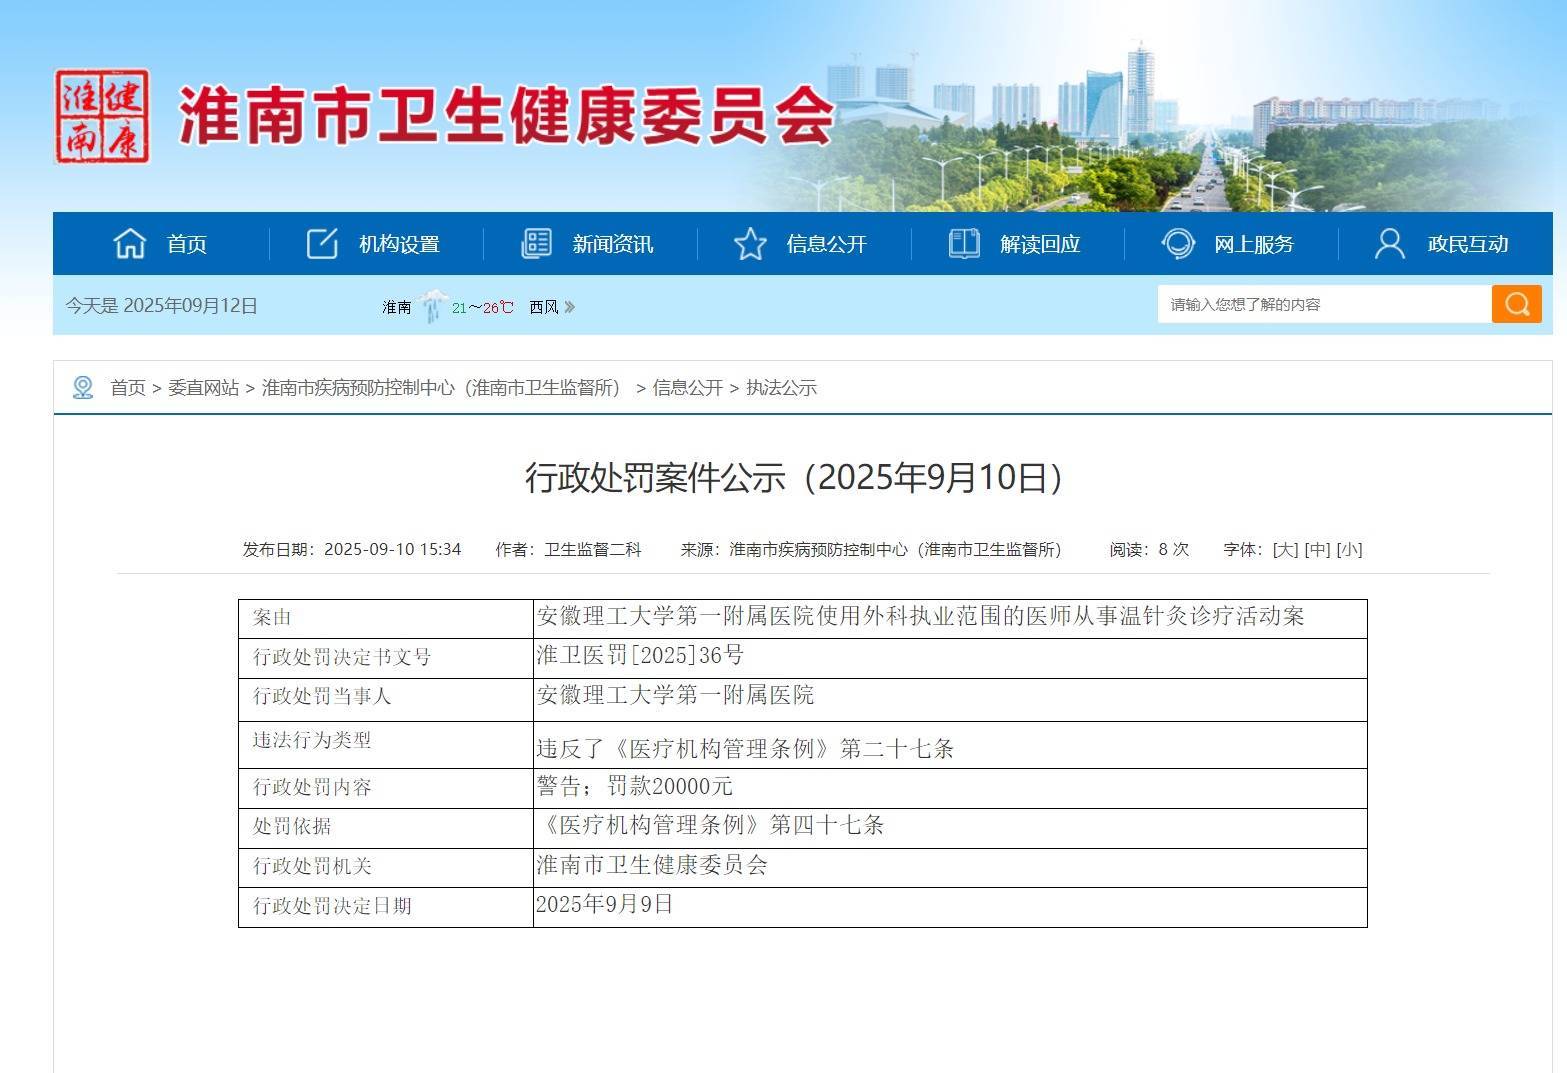Click the star icon next to 信息公开

point(751,243)
